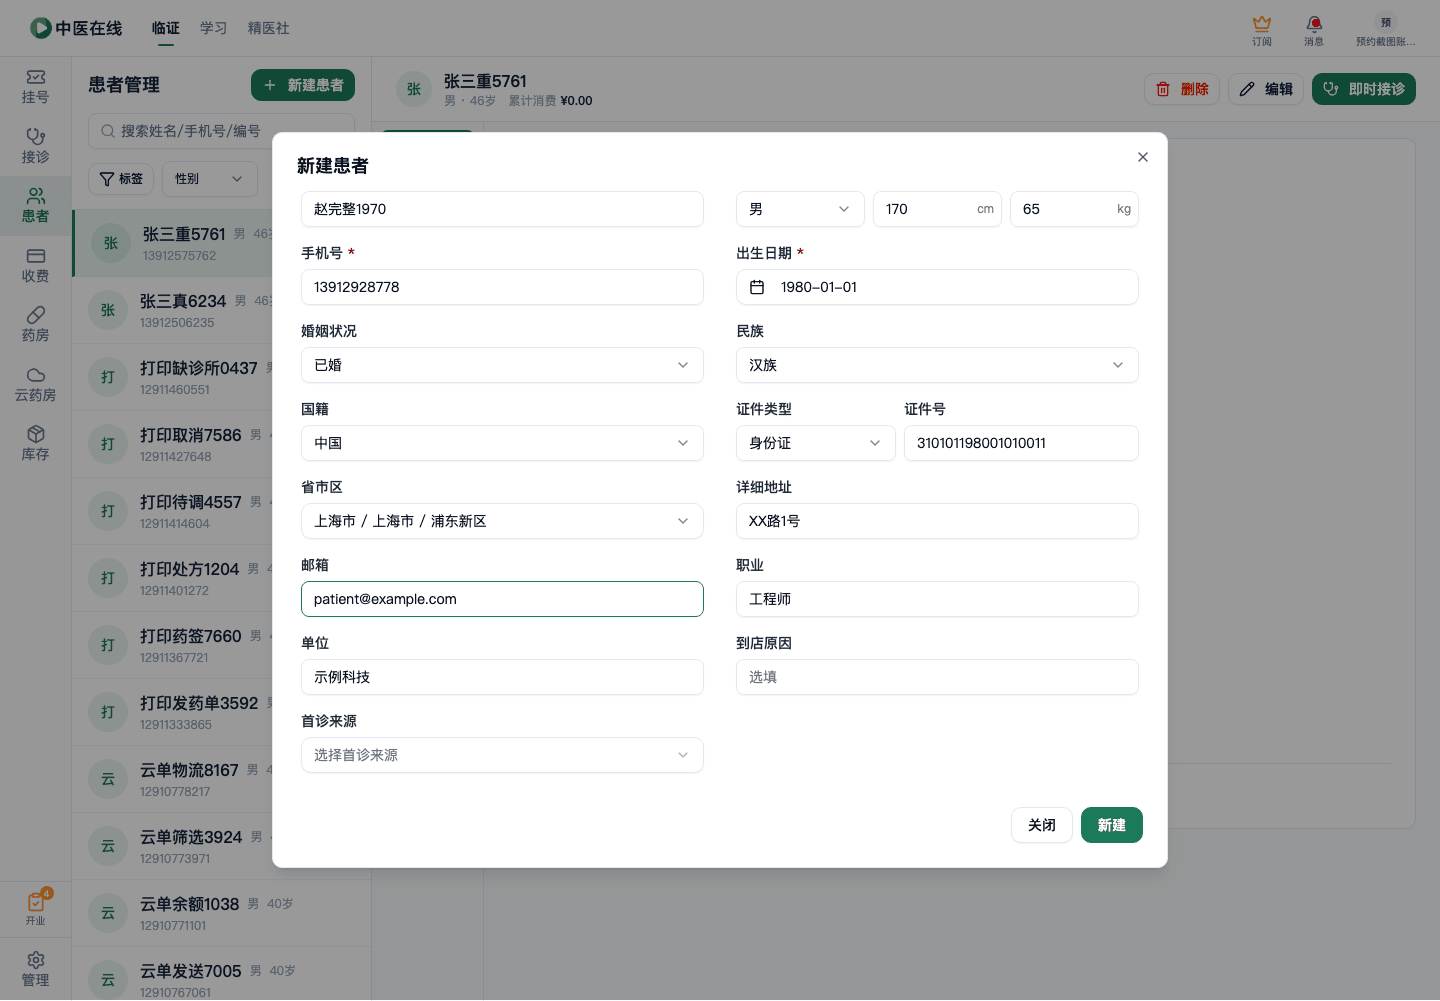Open the 收费 billing sidebar icon

click(x=35, y=266)
